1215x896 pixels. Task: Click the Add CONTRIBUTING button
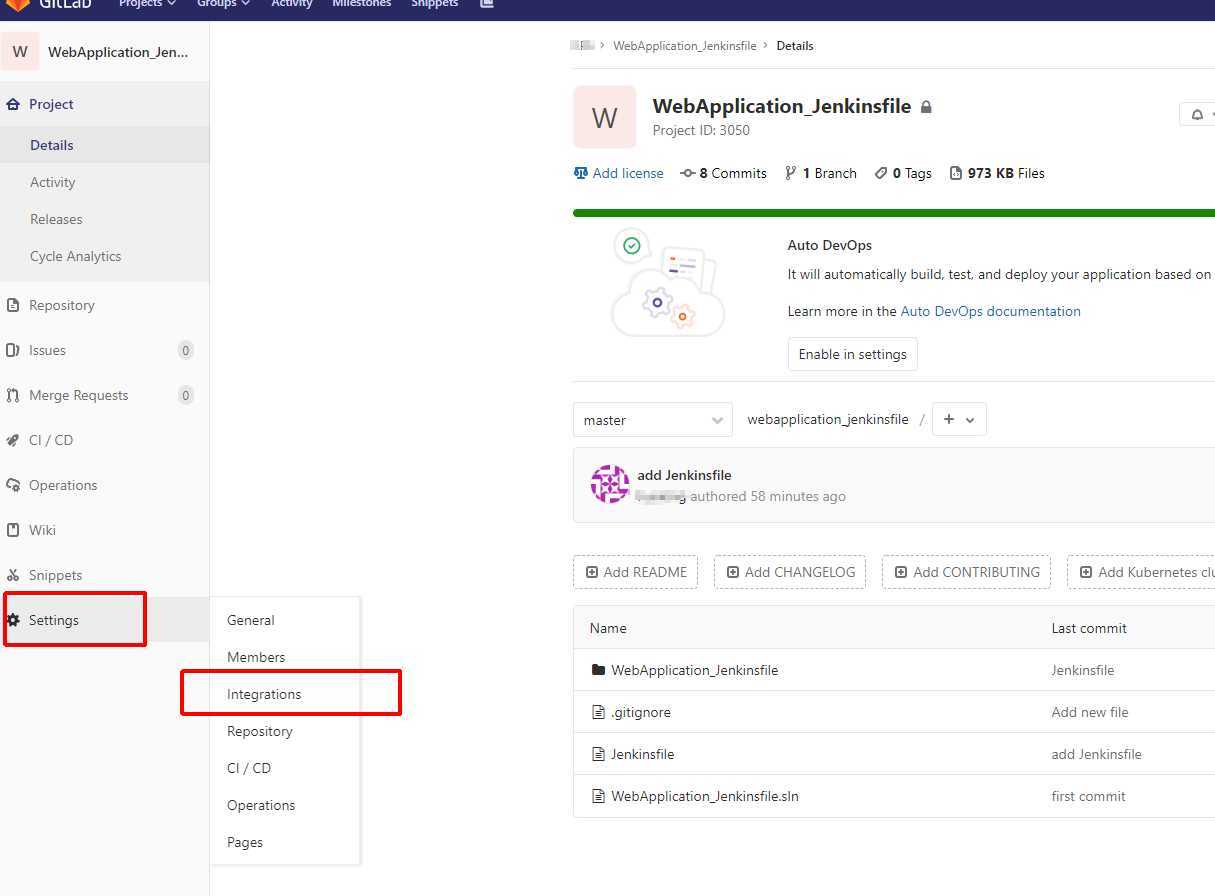[966, 572]
